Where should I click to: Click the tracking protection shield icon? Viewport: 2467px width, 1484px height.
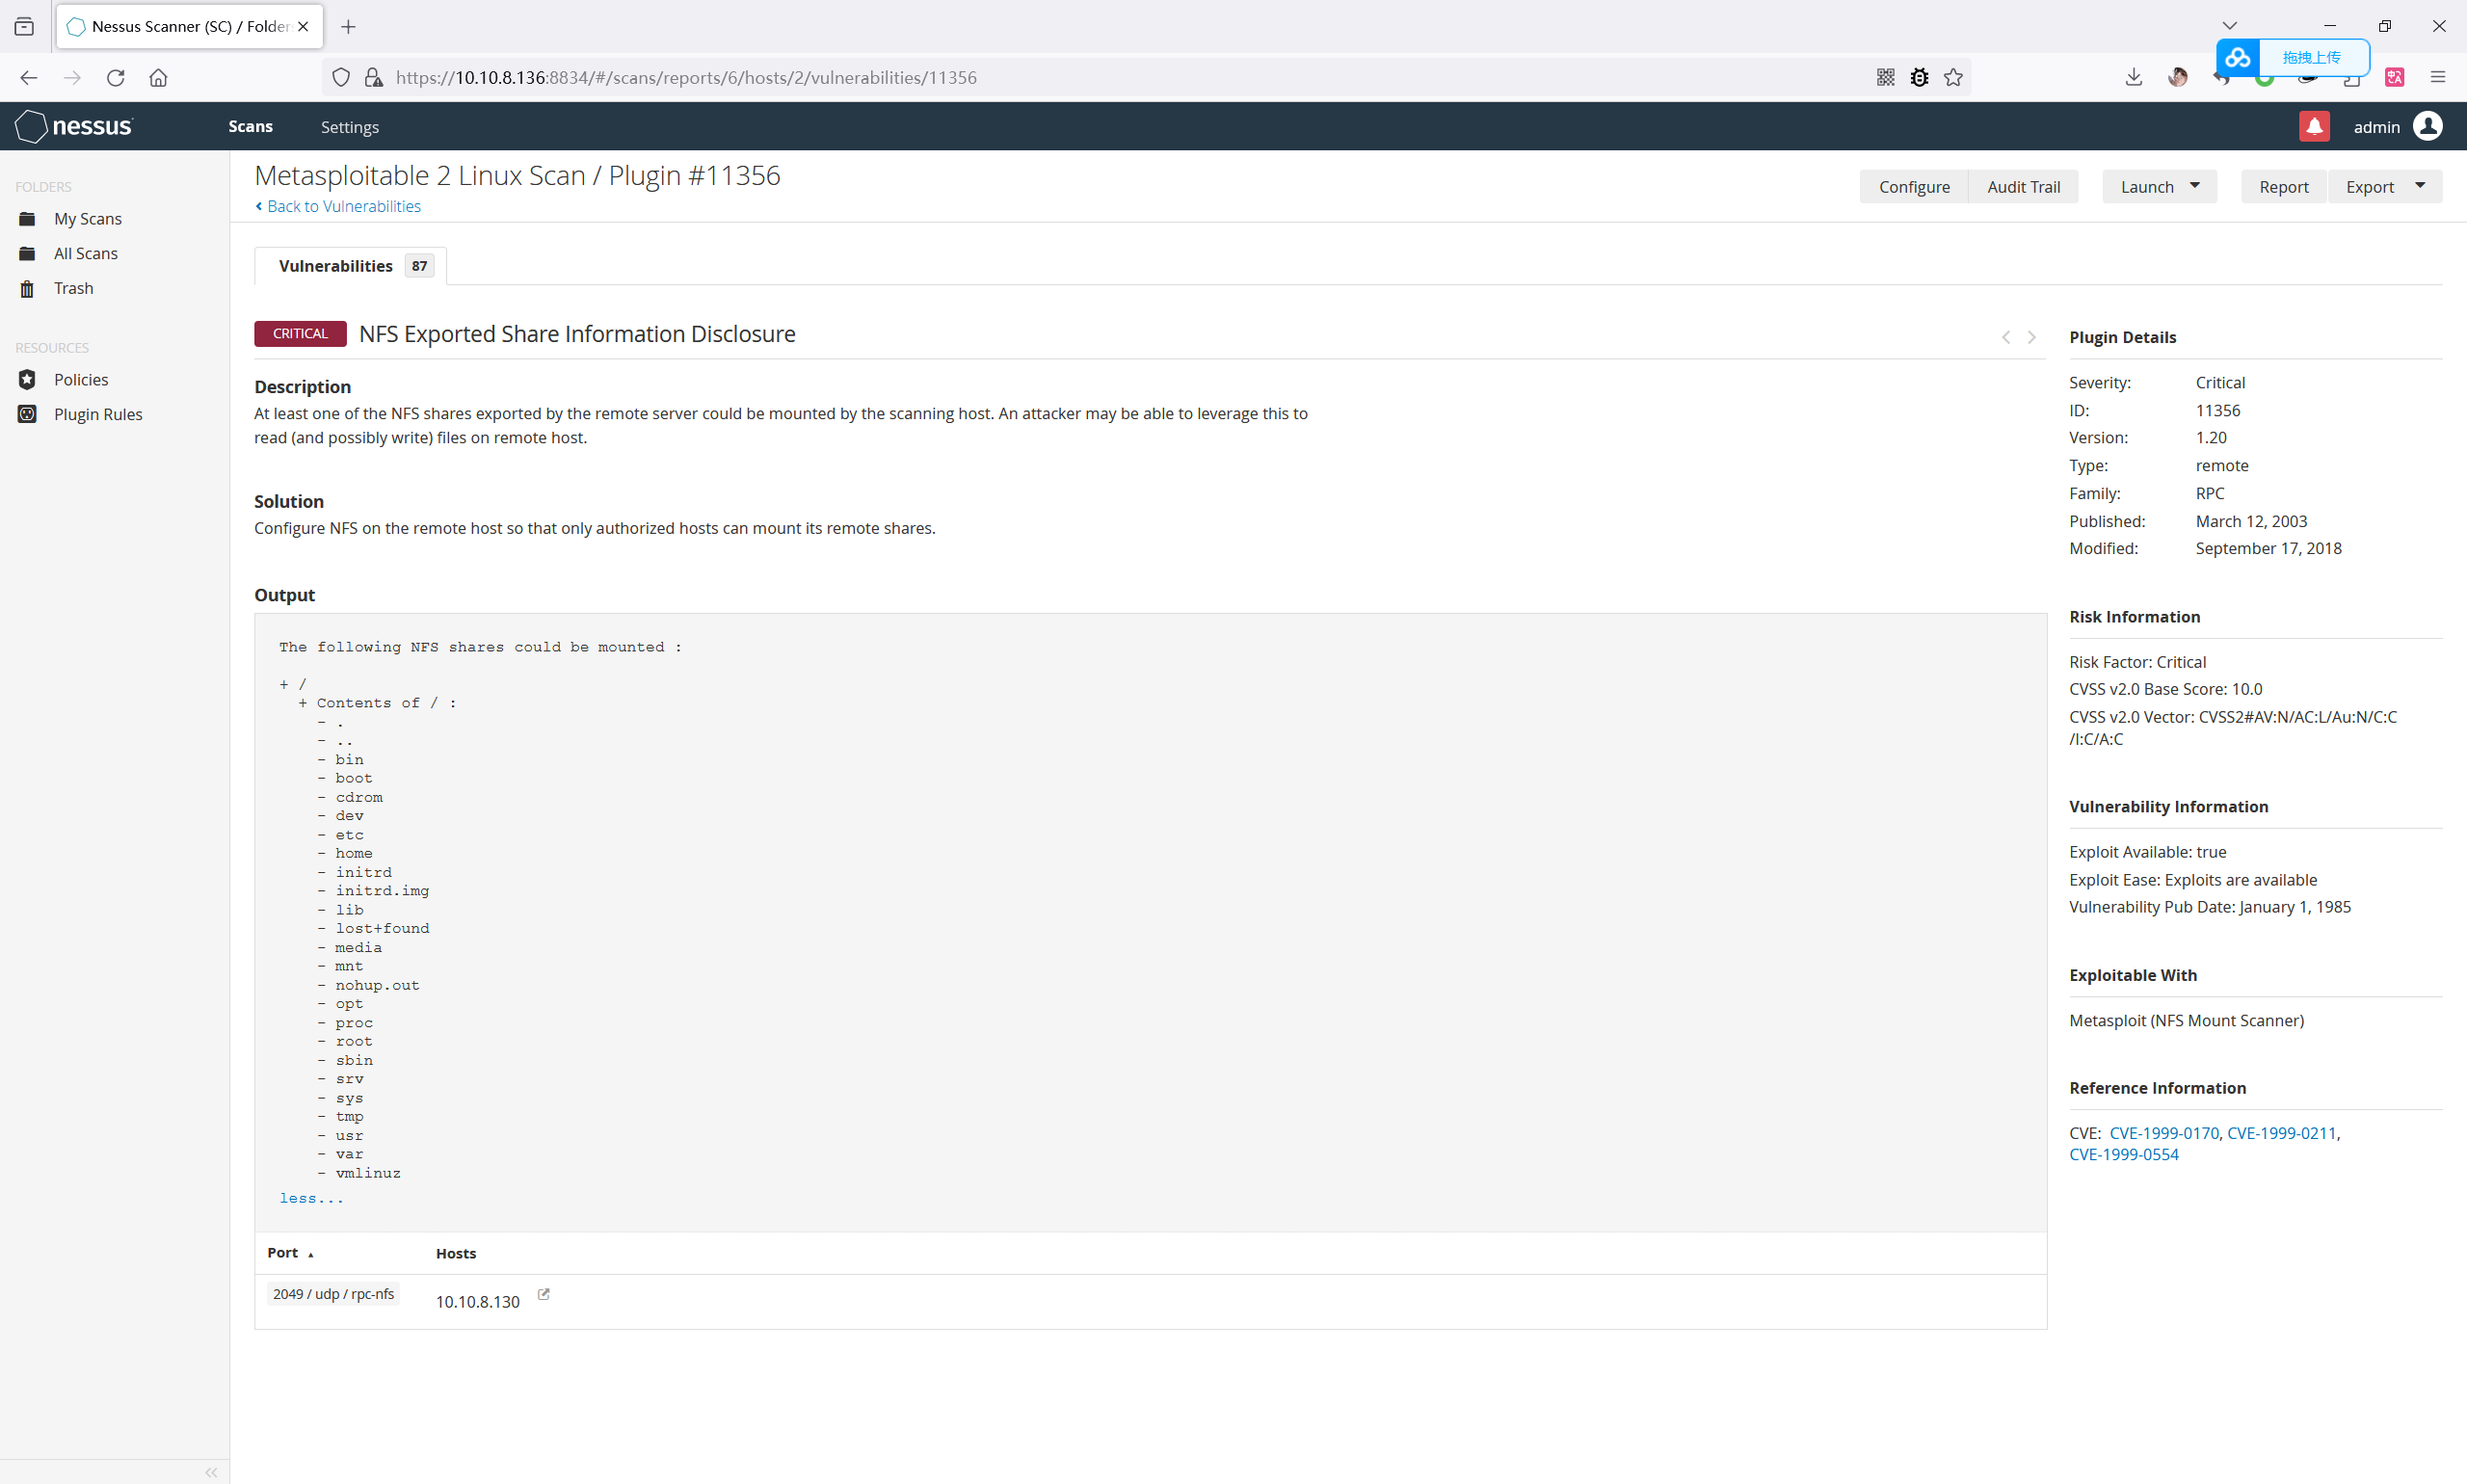[341, 77]
